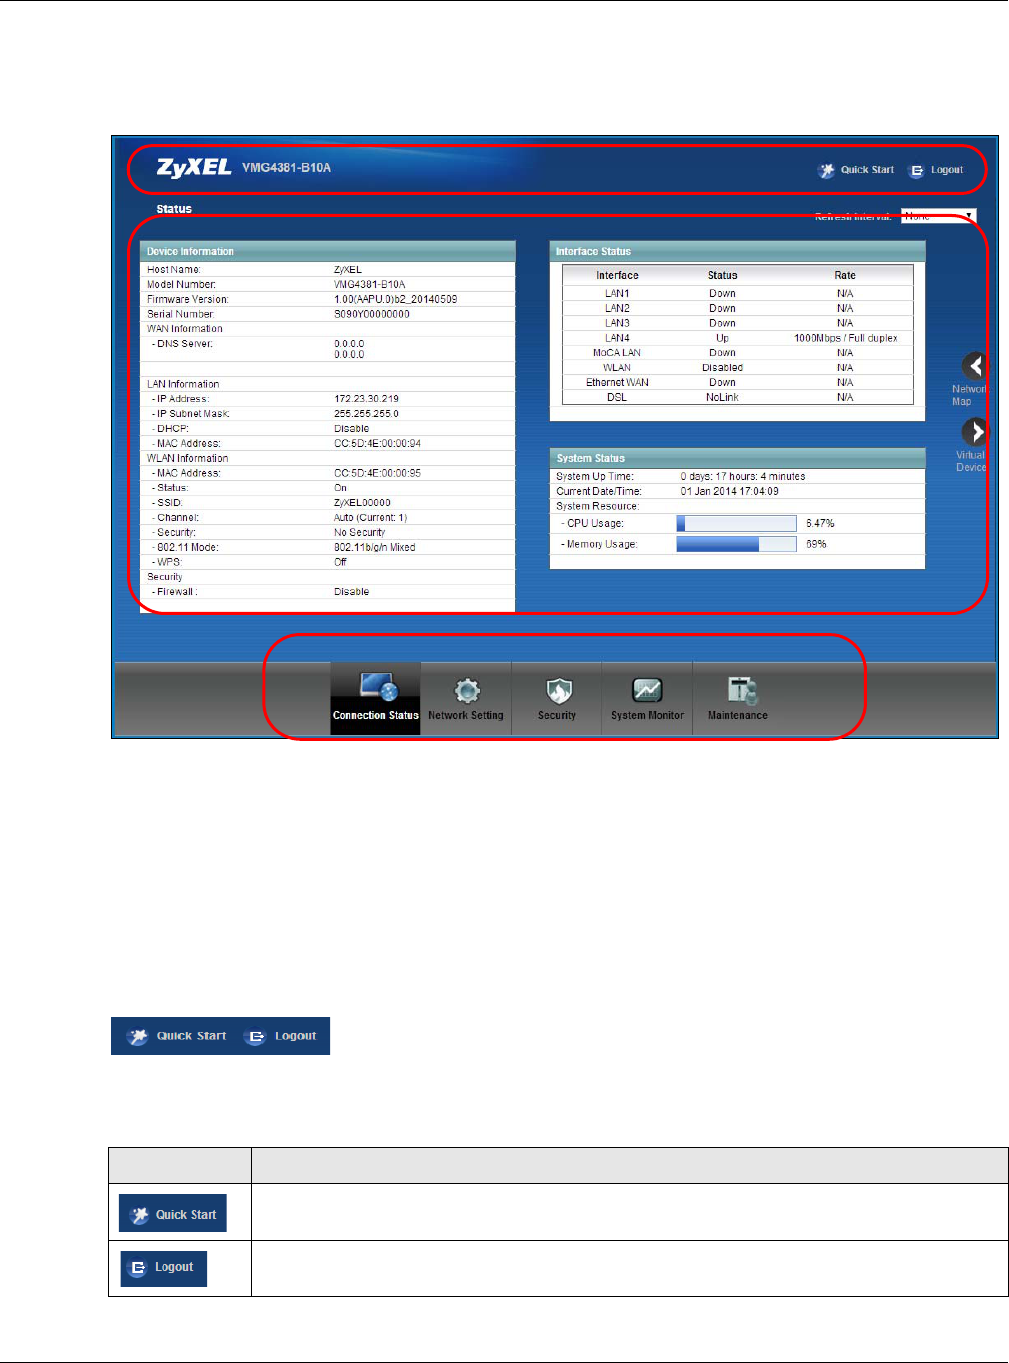Select model number VMG4381-B10A in Device Information
This screenshot has width=1009, height=1363.
(x=369, y=285)
